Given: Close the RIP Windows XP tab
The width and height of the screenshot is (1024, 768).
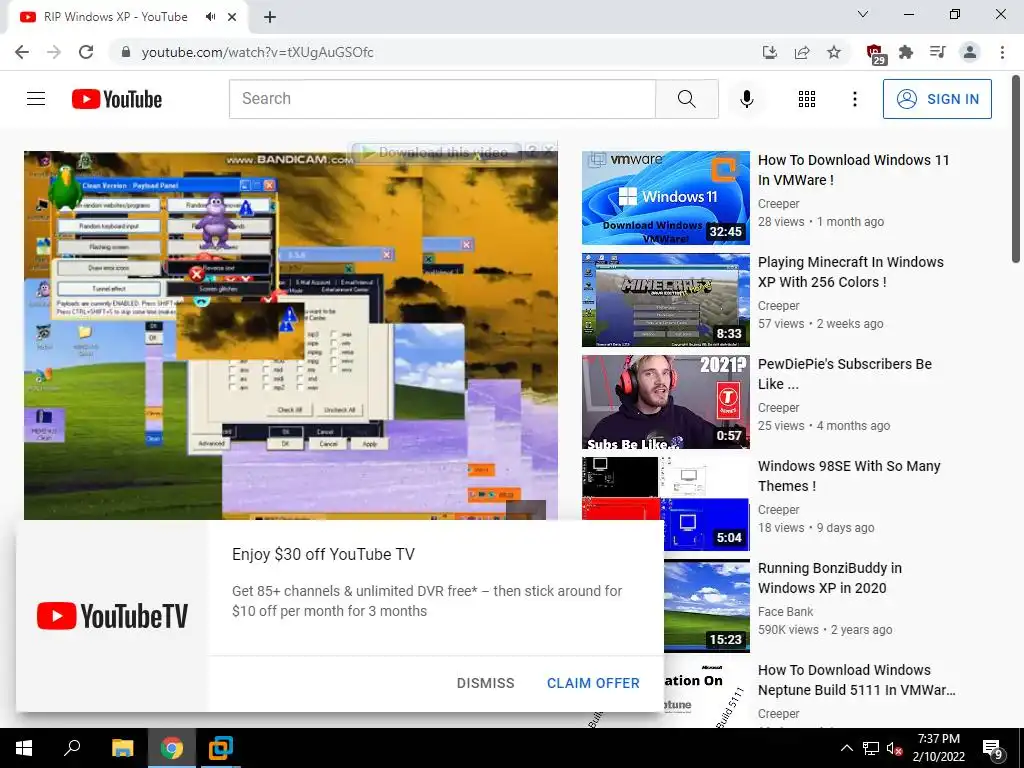Looking at the screenshot, I should [232, 17].
